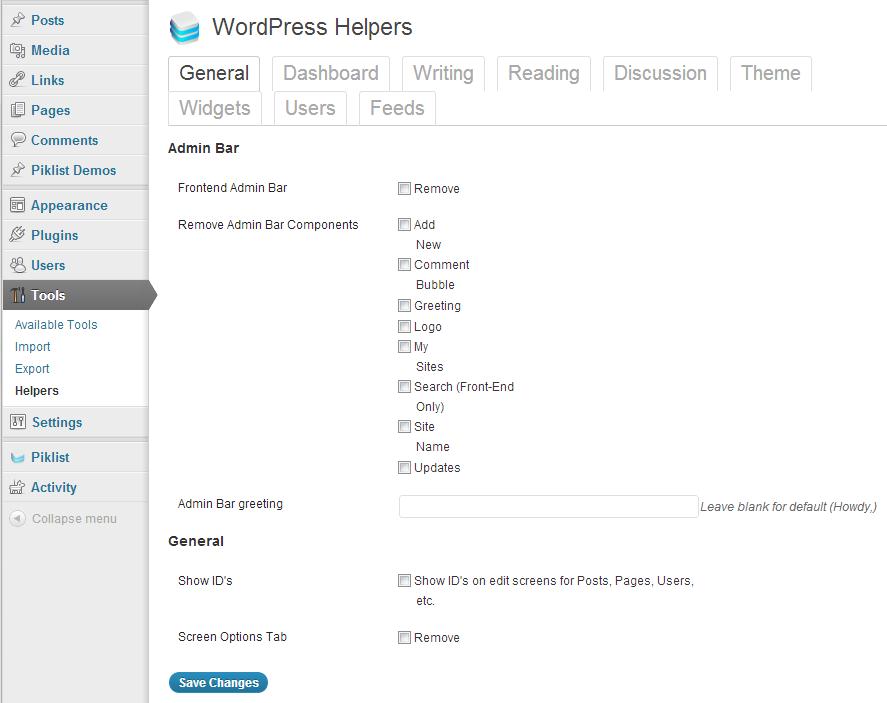Click the Links menu label
This screenshot has width=887, height=703.
click(x=48, y=80)
